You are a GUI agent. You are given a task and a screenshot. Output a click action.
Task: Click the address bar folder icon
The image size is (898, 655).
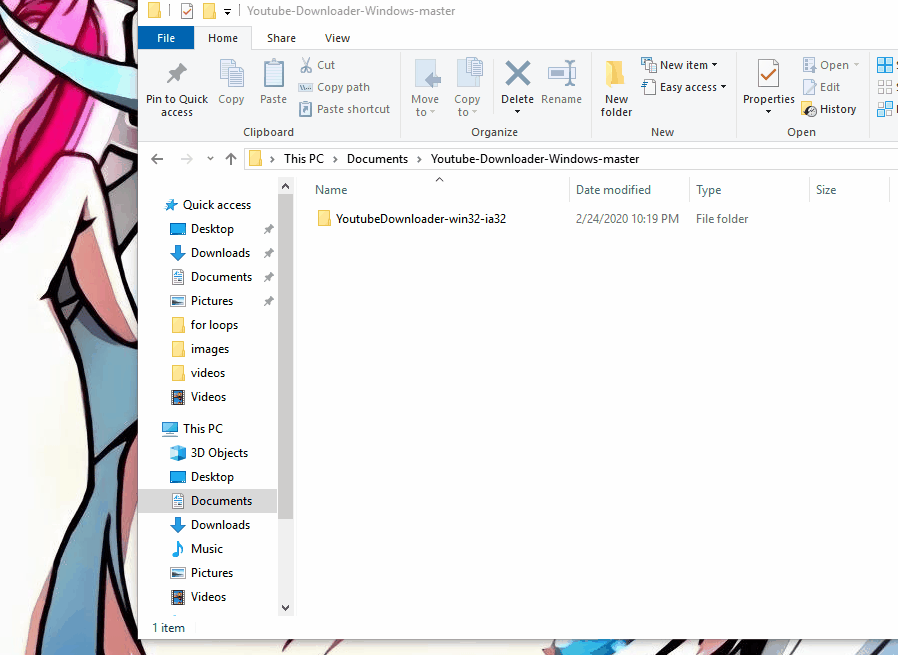coord(255,159)
